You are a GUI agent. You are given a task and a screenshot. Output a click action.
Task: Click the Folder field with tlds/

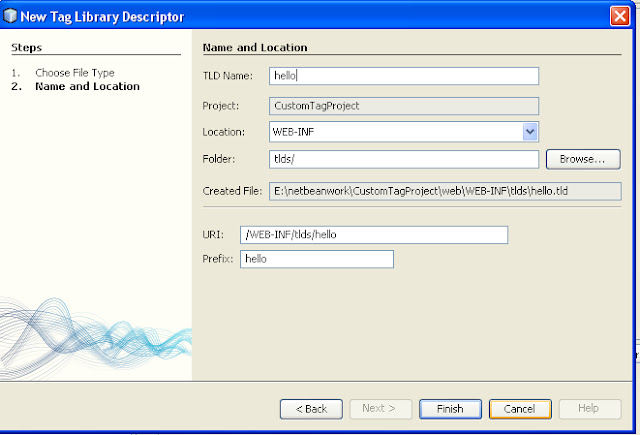point(404,159)
